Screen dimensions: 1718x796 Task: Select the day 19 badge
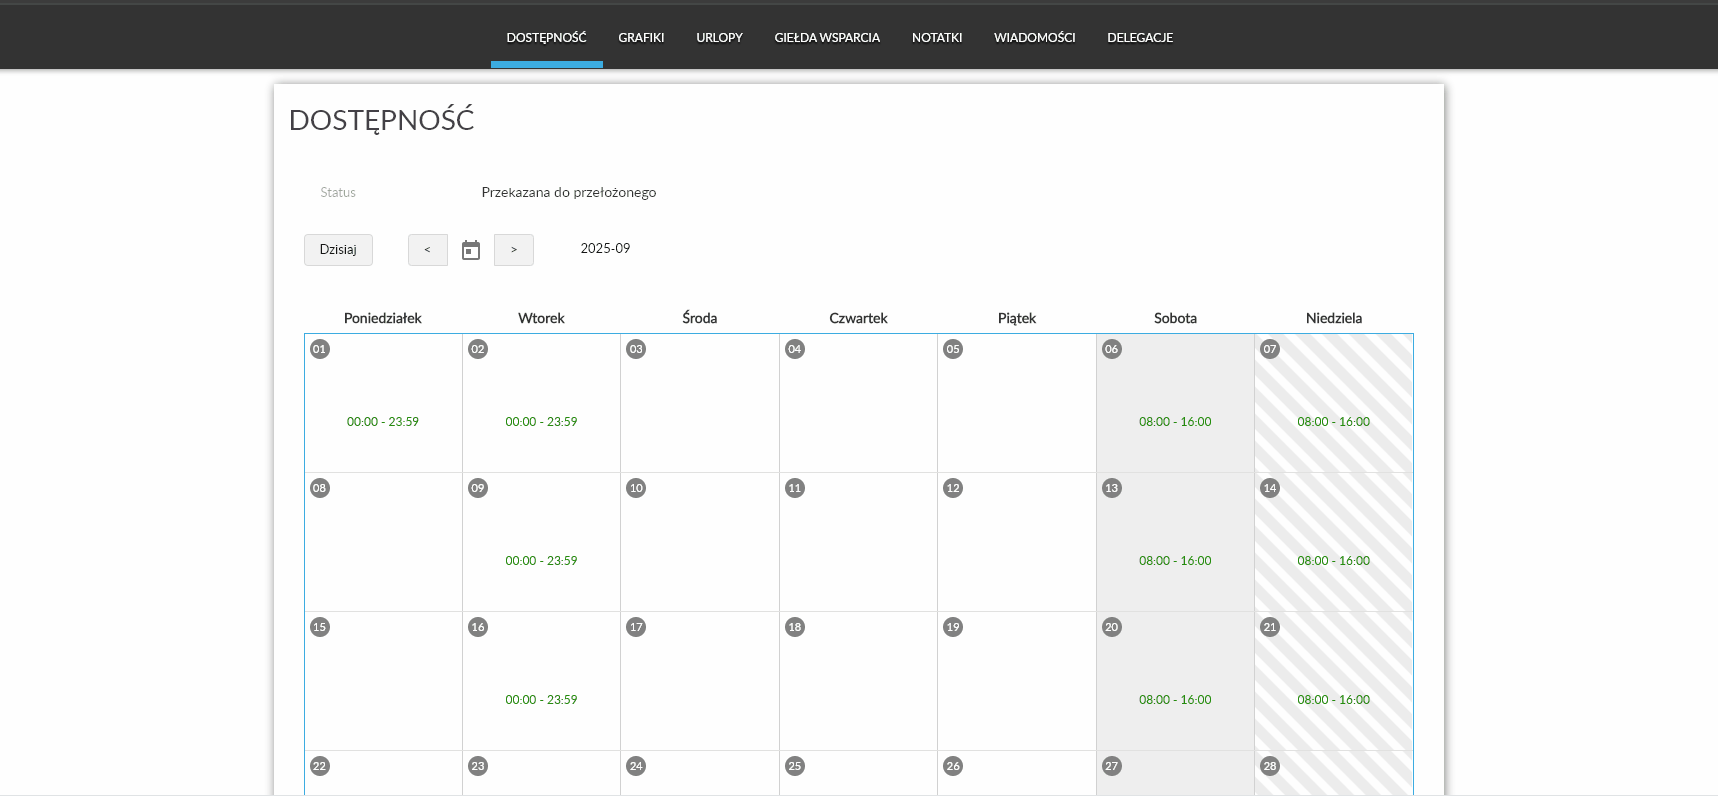[953, 627]
